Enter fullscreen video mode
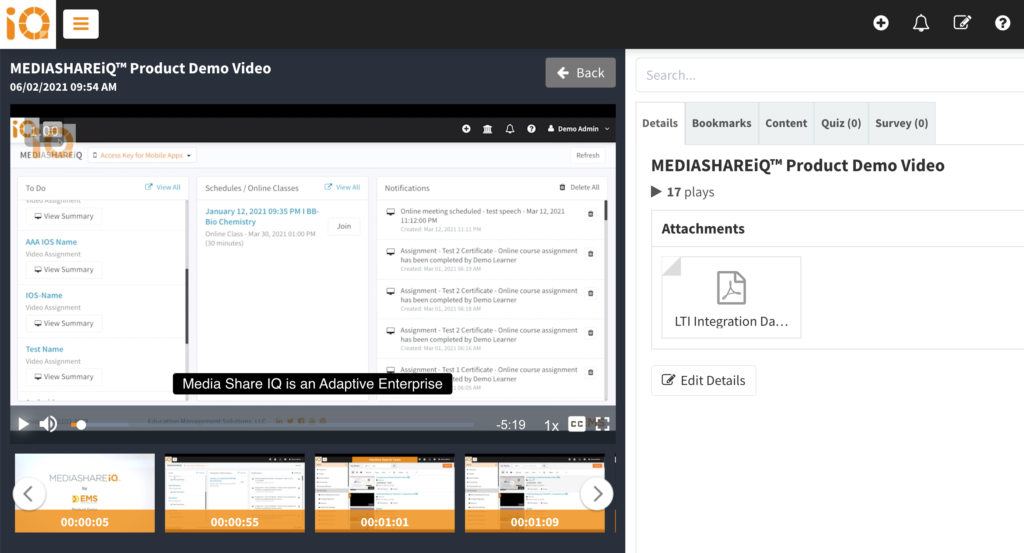The image size is (1024, 553). (x=602, y=424)
